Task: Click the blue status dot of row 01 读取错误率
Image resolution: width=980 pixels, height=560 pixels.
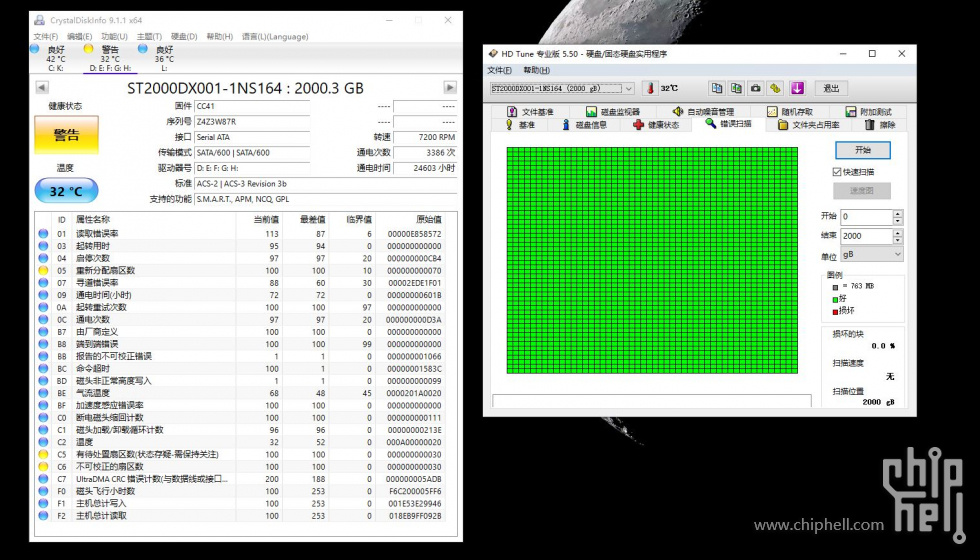Action: pos(43,234)
